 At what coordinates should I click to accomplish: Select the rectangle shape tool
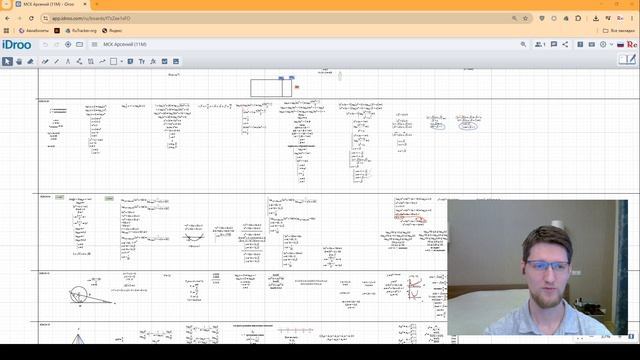(x=113, y=61)
